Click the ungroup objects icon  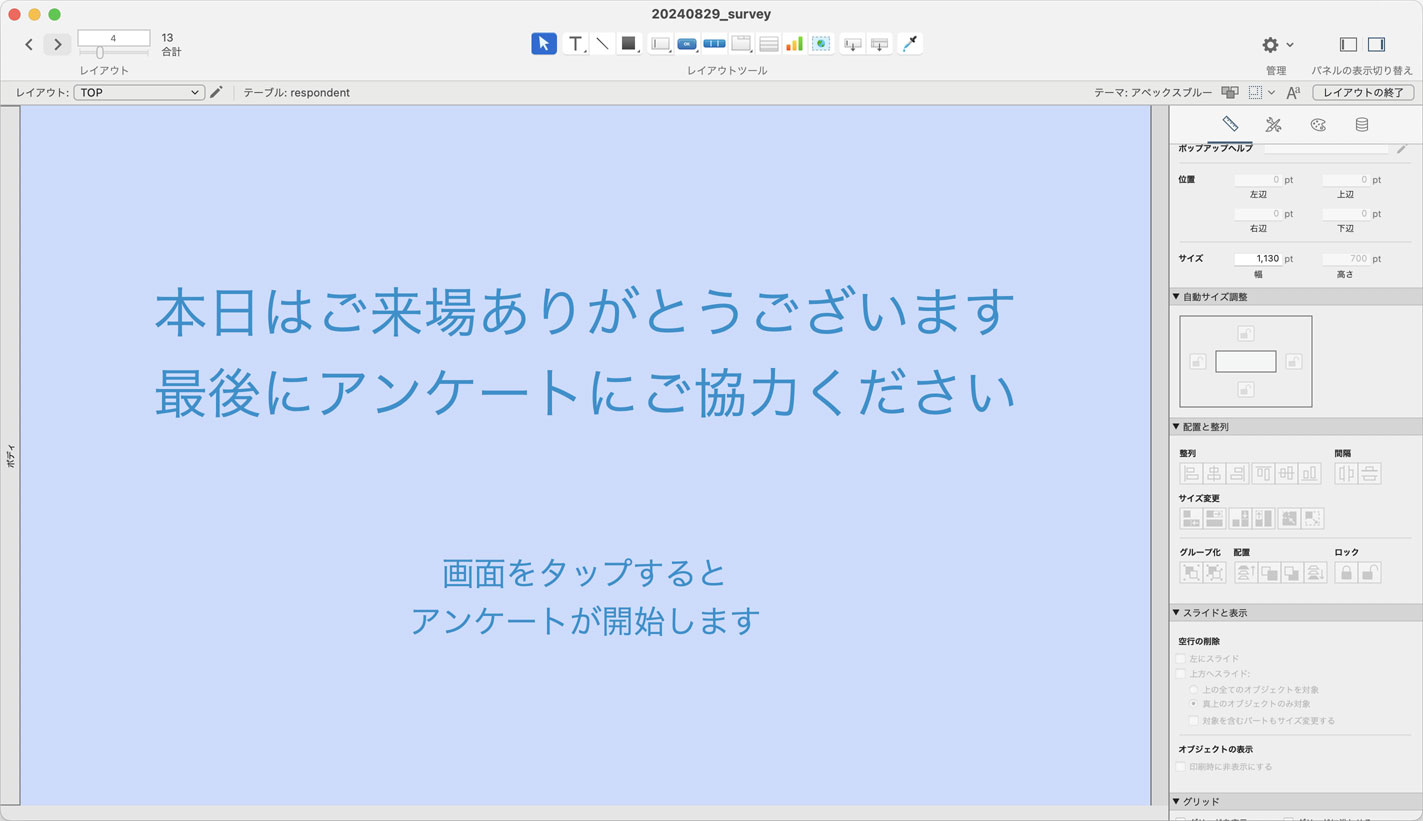(x=1215, y=573)
